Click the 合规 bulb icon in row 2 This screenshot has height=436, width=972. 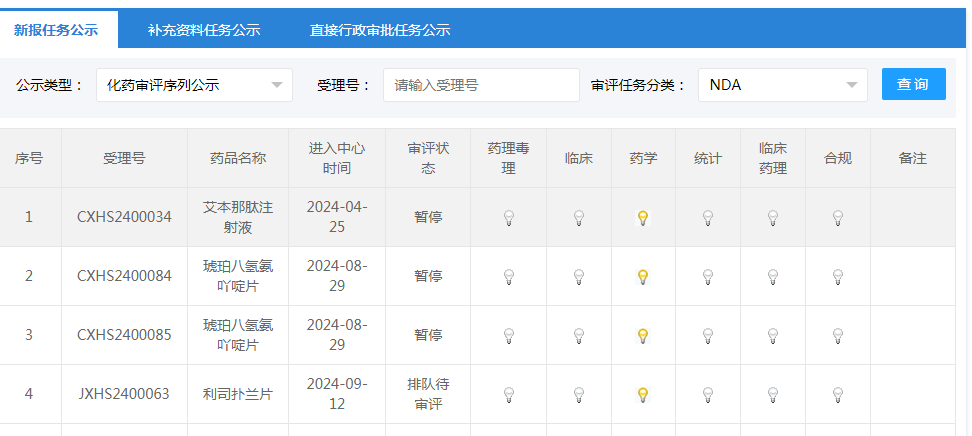tap(837, 277)
